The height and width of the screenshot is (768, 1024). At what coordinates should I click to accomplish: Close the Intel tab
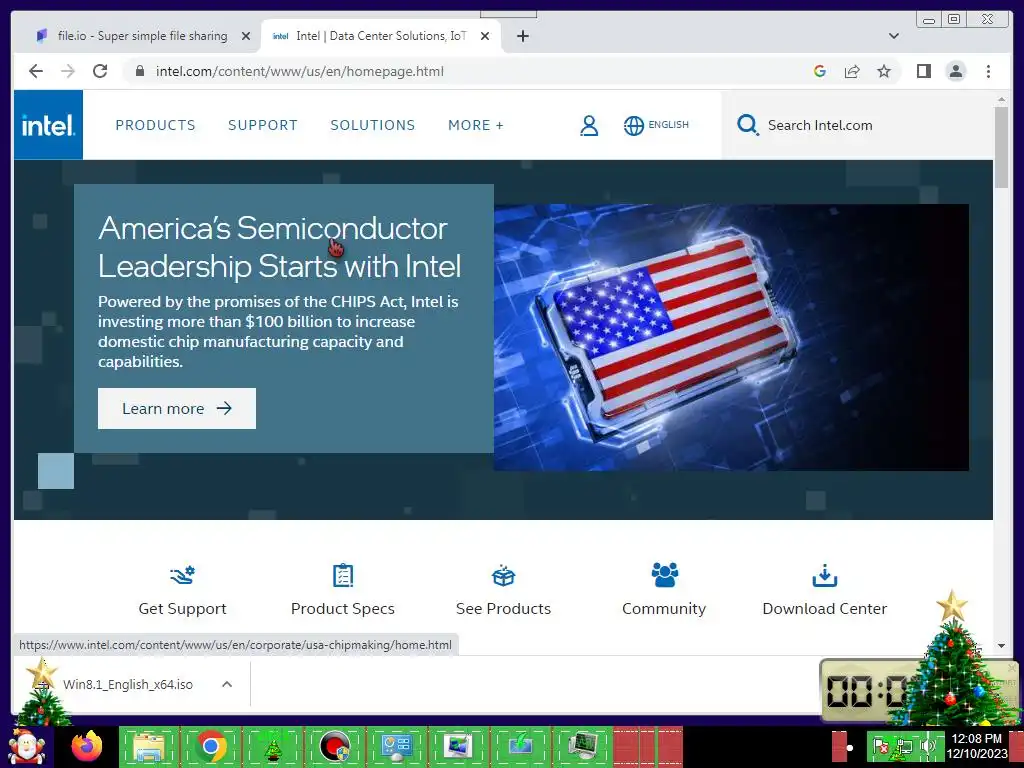485,36
